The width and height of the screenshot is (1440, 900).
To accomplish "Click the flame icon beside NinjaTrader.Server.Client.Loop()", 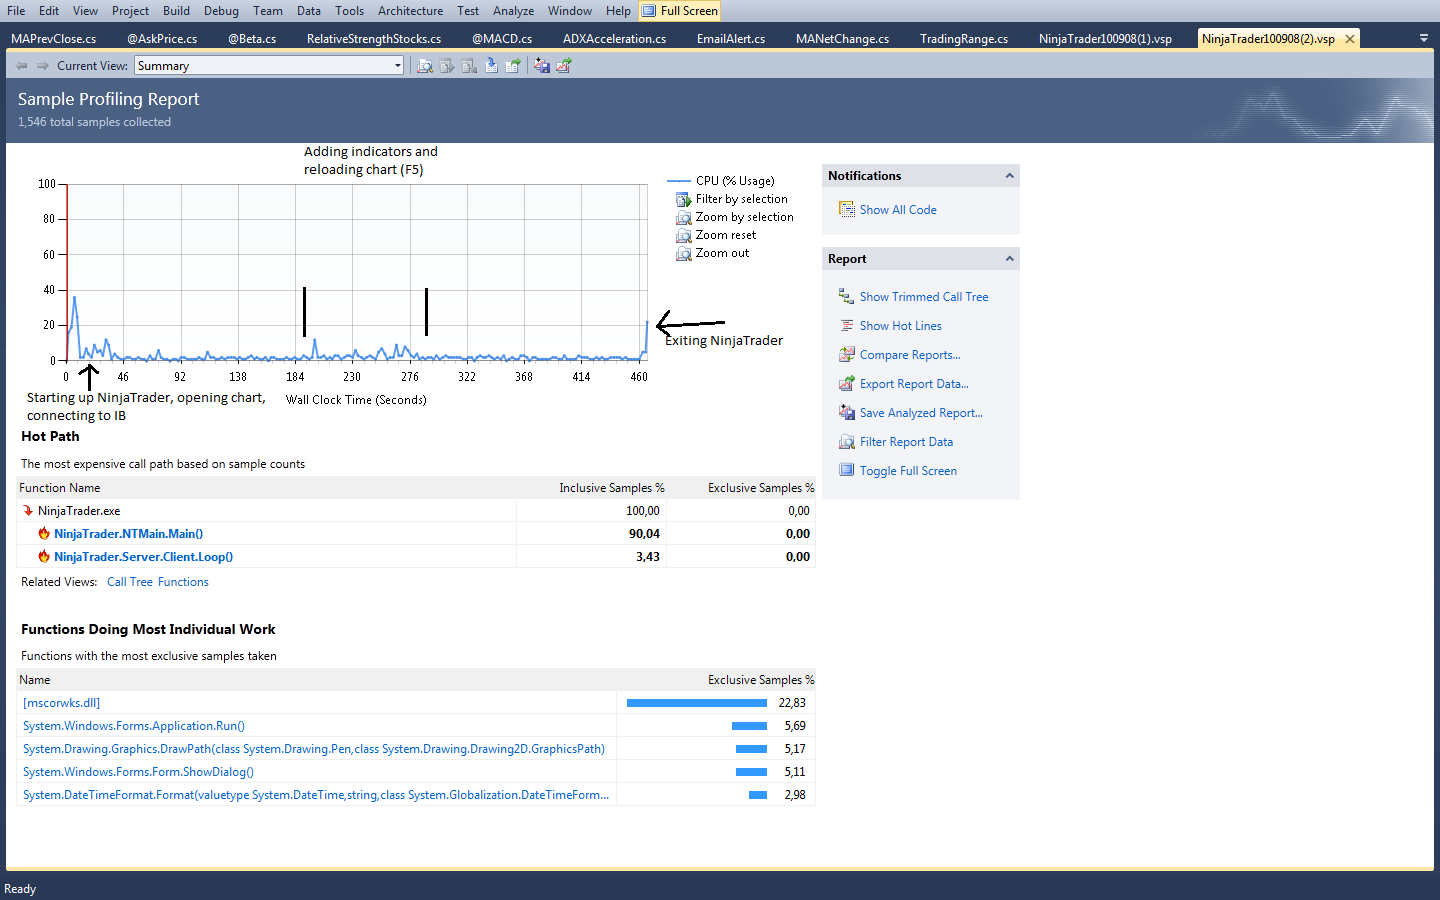I will pos(44,557).
